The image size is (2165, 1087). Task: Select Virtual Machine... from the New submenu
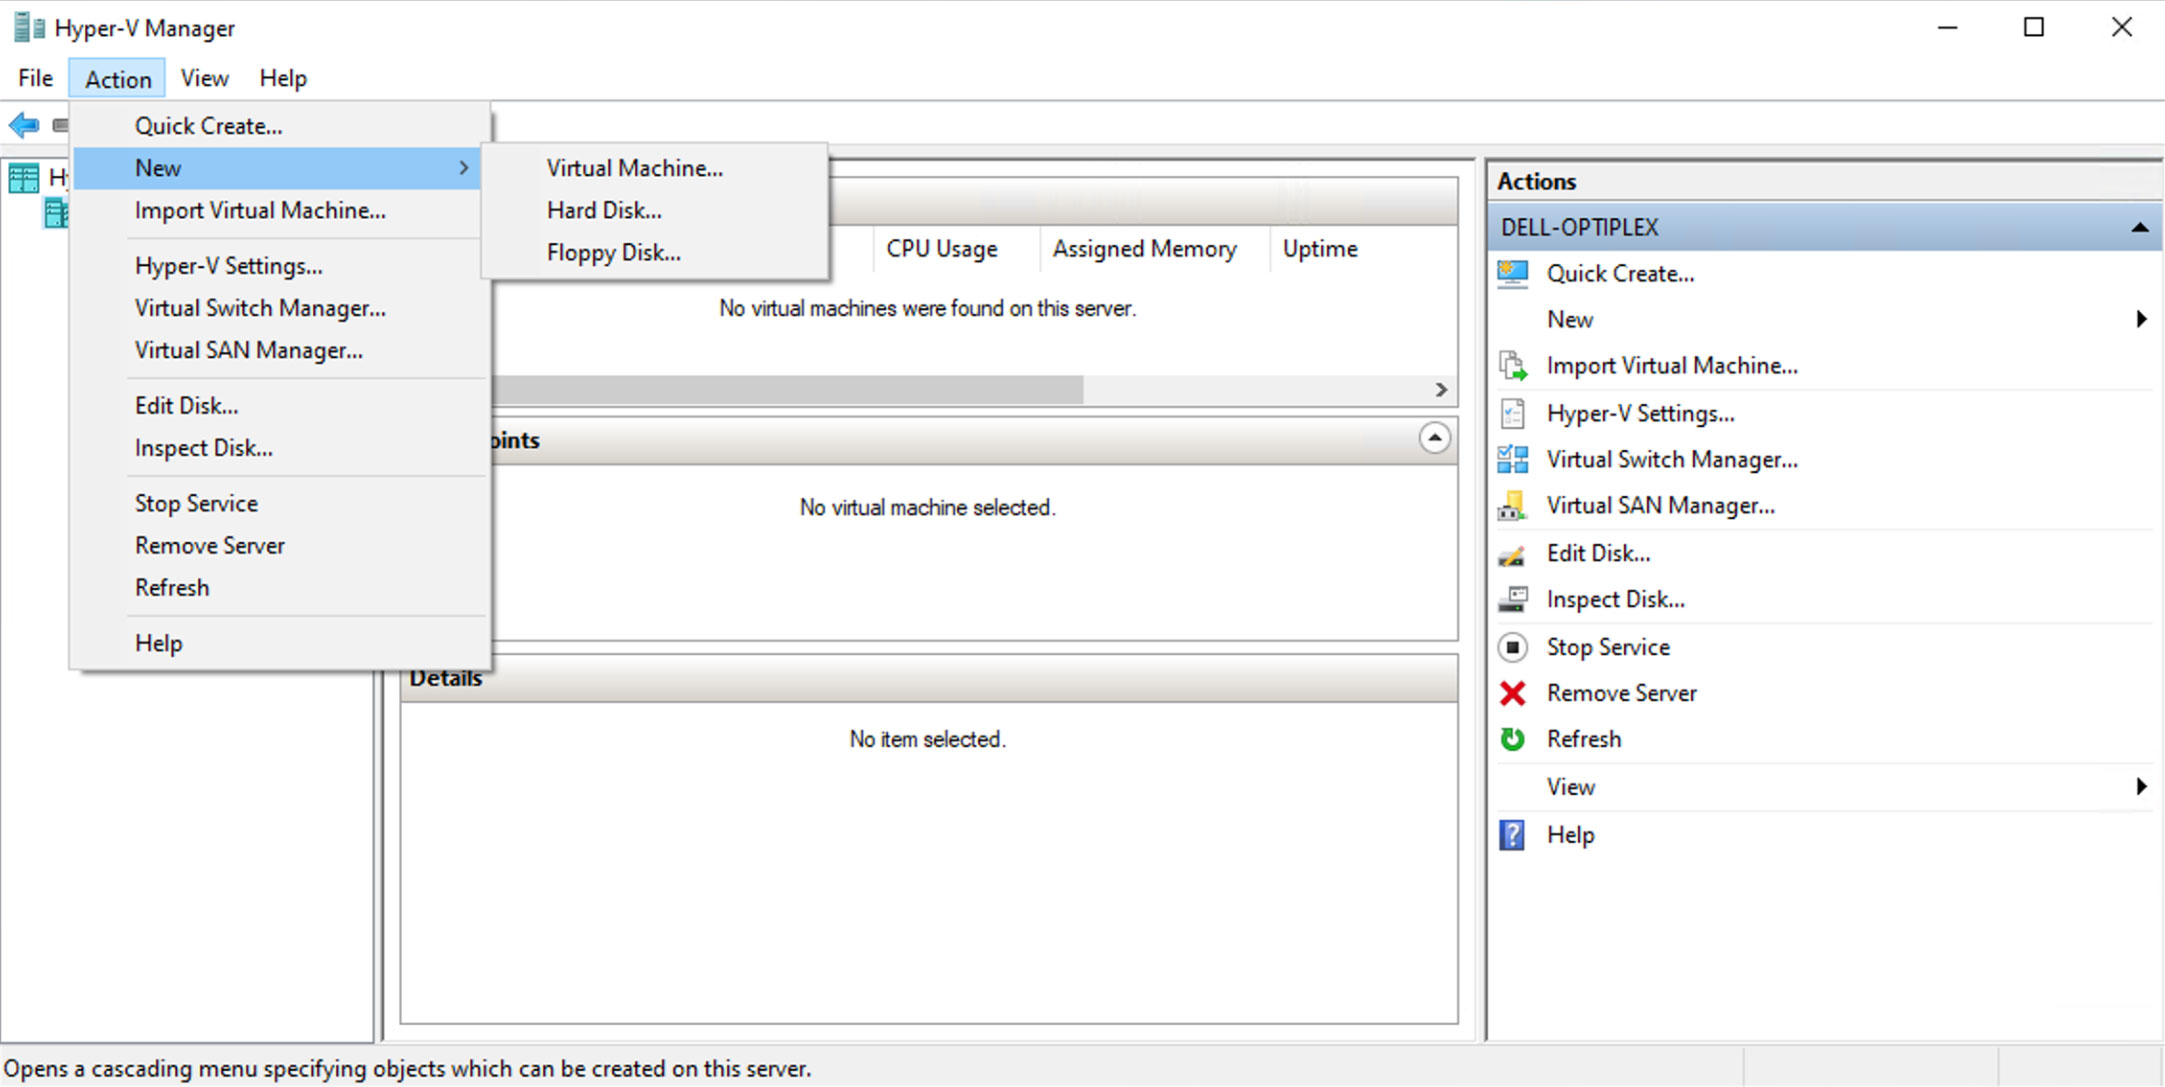[x=655, y=168]
